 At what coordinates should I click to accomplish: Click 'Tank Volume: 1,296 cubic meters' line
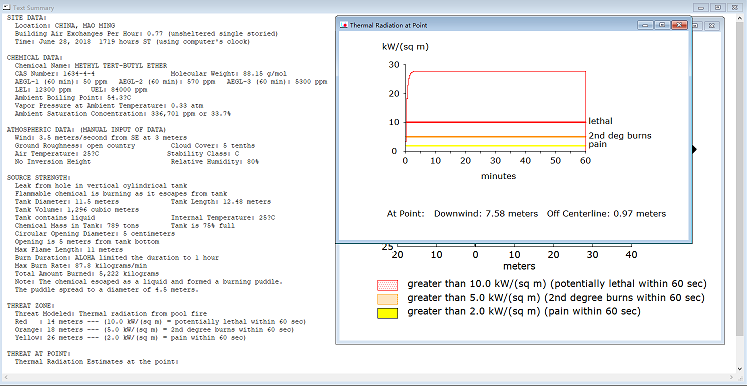[77, 210]
